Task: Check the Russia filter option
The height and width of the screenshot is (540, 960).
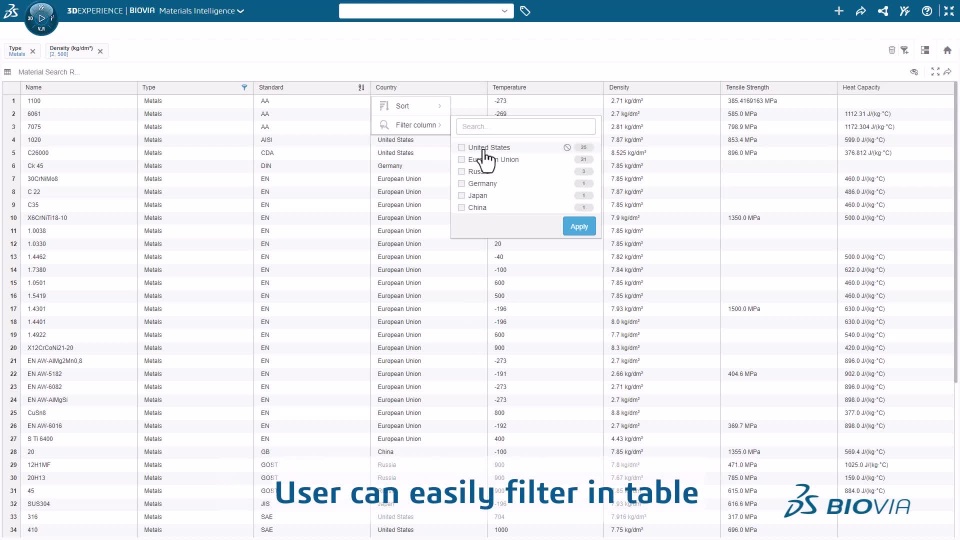Action: 462,171
